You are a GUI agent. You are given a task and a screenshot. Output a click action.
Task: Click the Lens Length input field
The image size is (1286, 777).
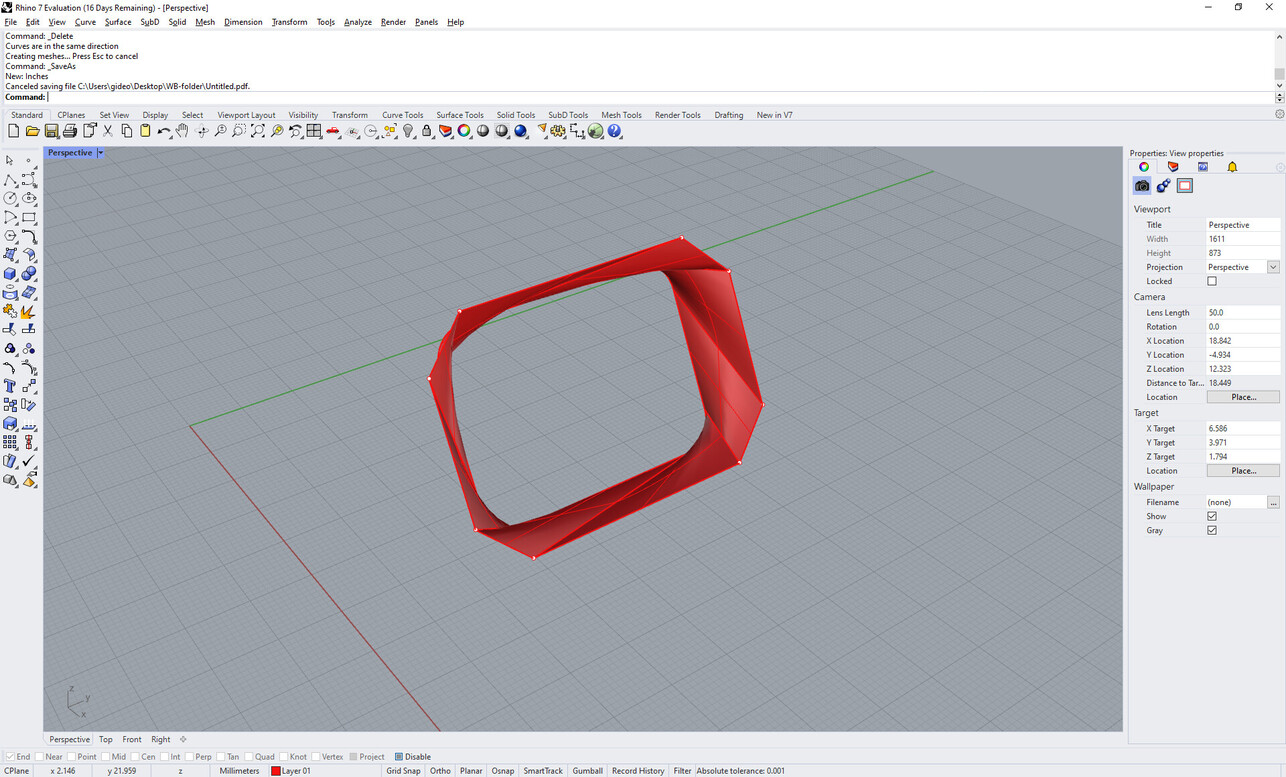click(x=1242, y=313)
